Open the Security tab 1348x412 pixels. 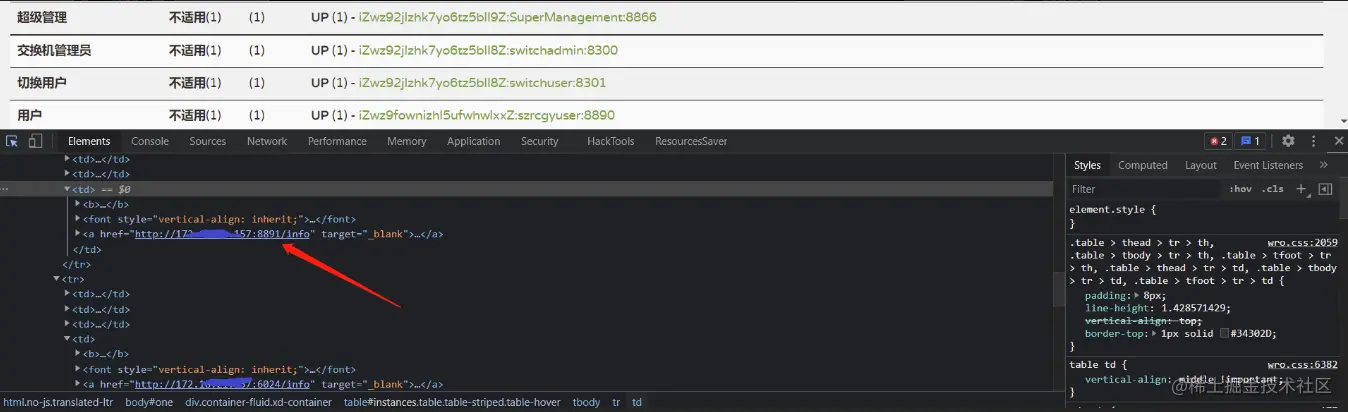pos(540,141)
